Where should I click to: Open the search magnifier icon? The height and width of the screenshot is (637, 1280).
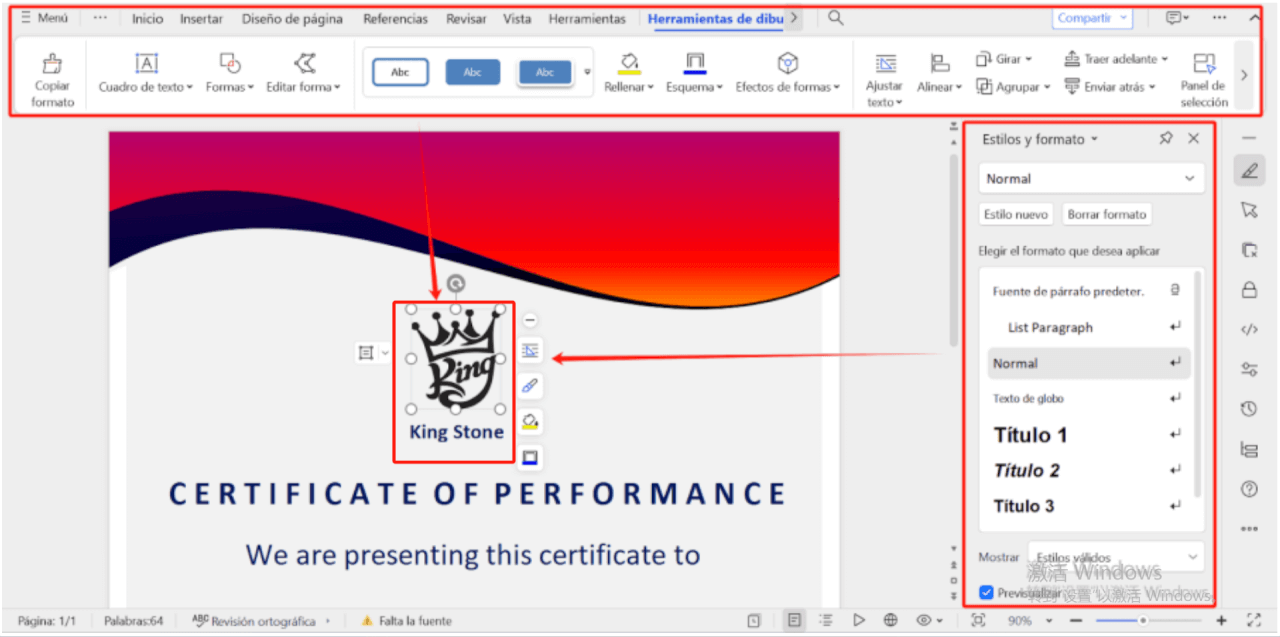pyautogui.click(x=835, y=18)
